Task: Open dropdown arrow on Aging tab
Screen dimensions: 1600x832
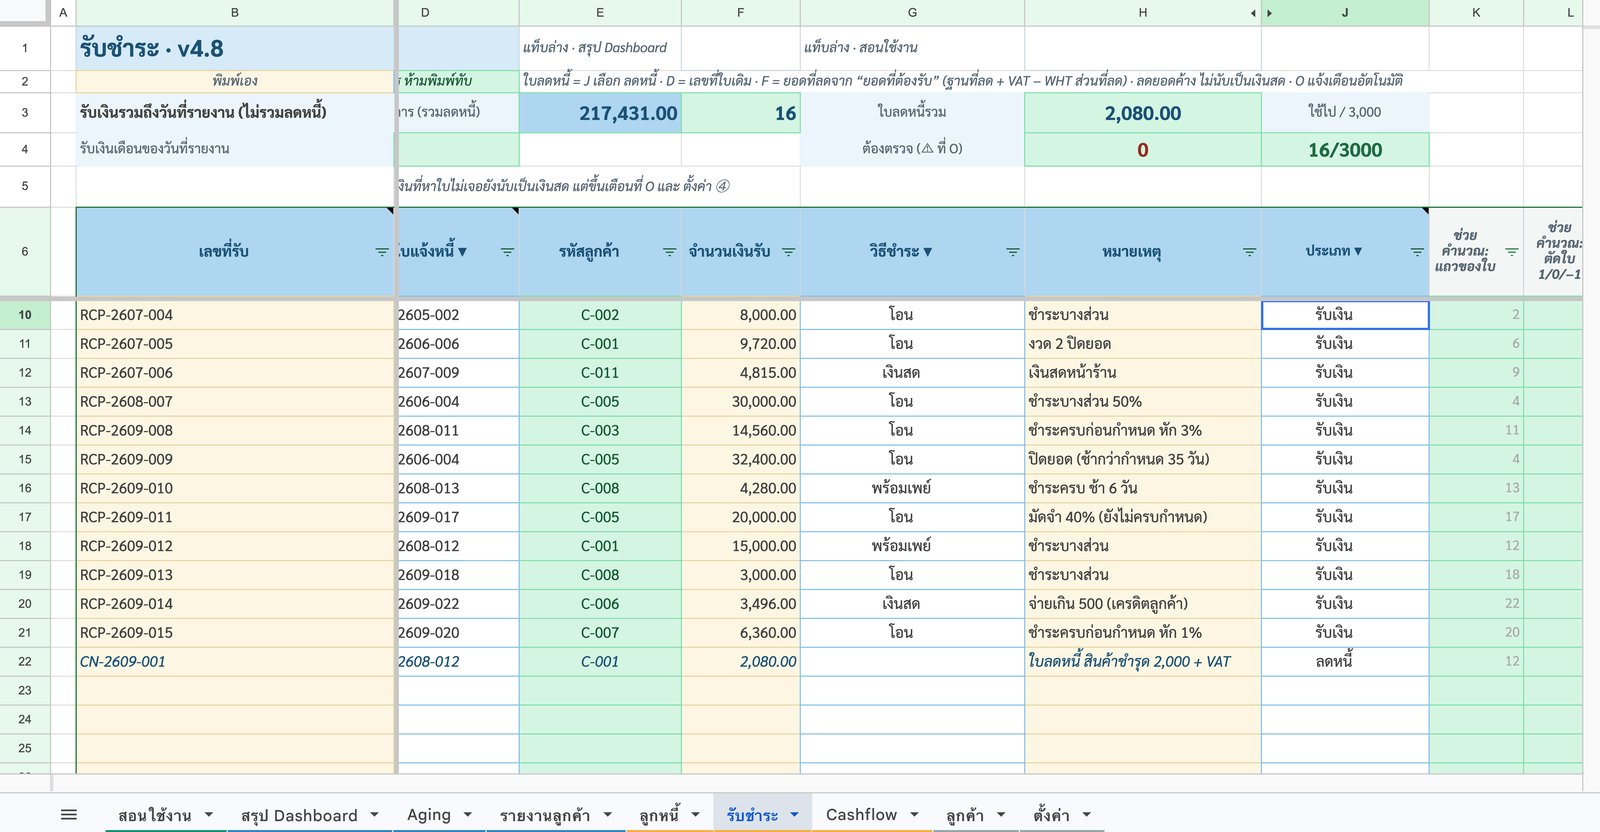Action: tap(468, 815)
